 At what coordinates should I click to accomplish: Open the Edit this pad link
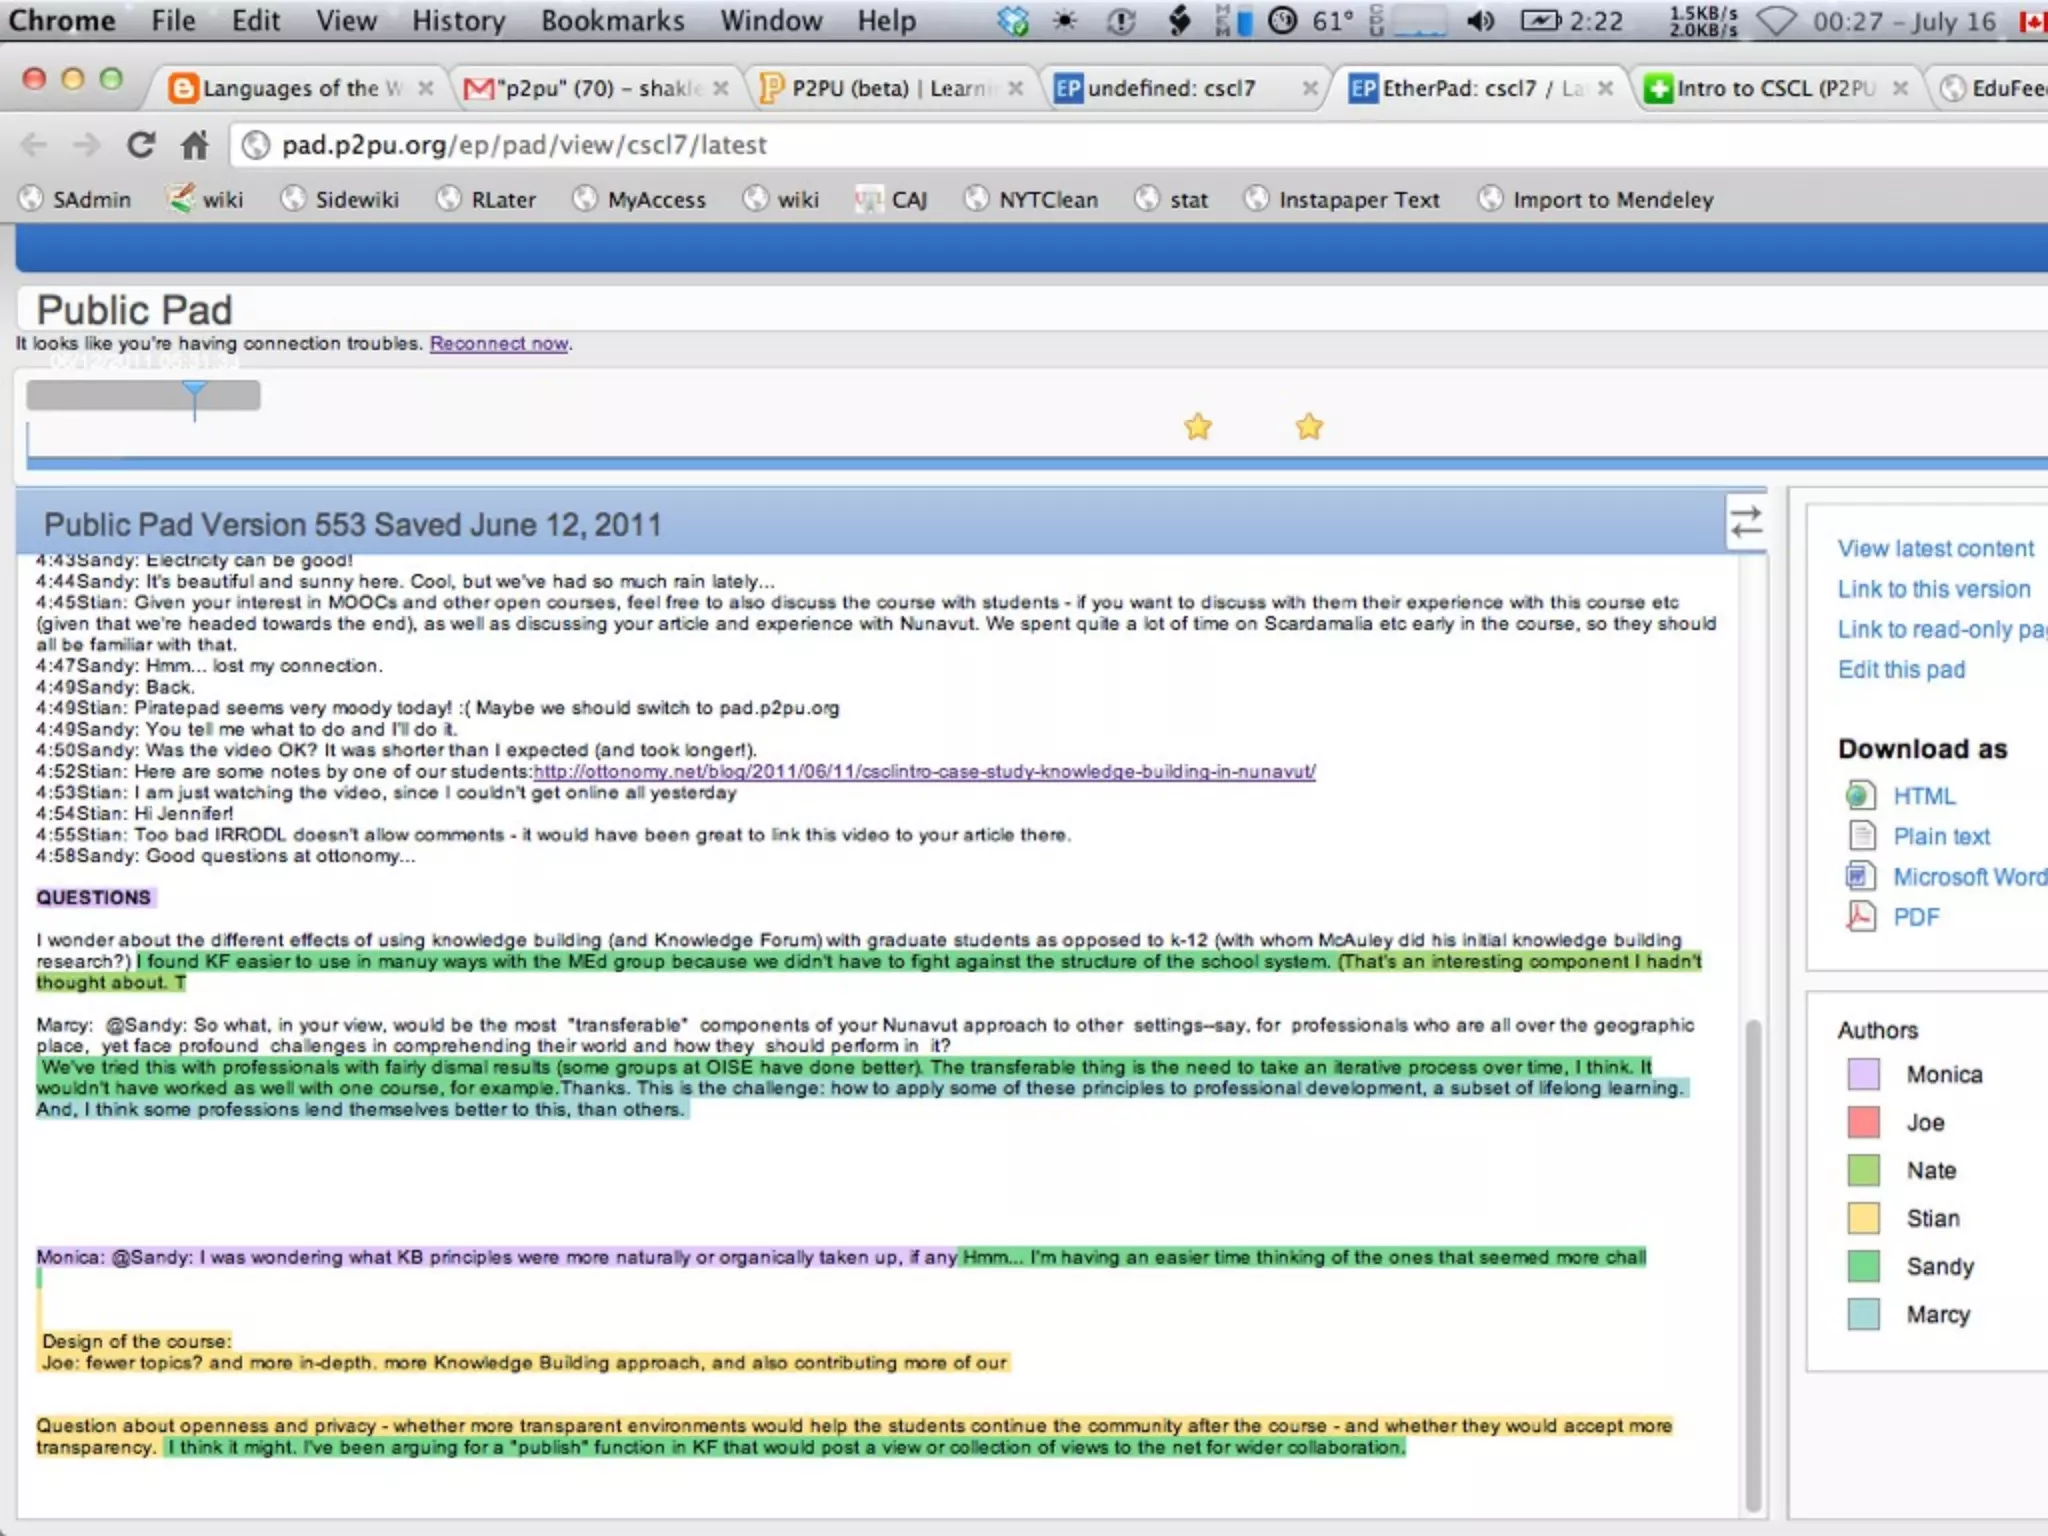point(1901,670)
